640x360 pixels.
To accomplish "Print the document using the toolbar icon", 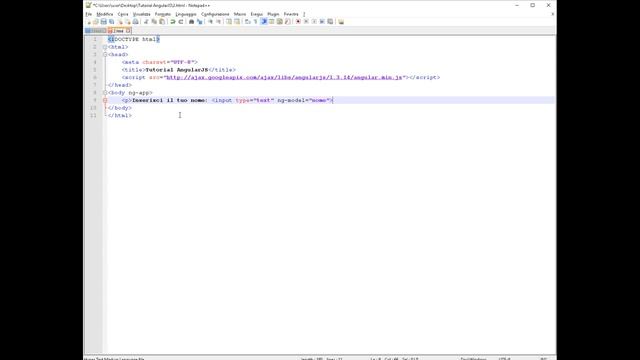I will [136, 22].
